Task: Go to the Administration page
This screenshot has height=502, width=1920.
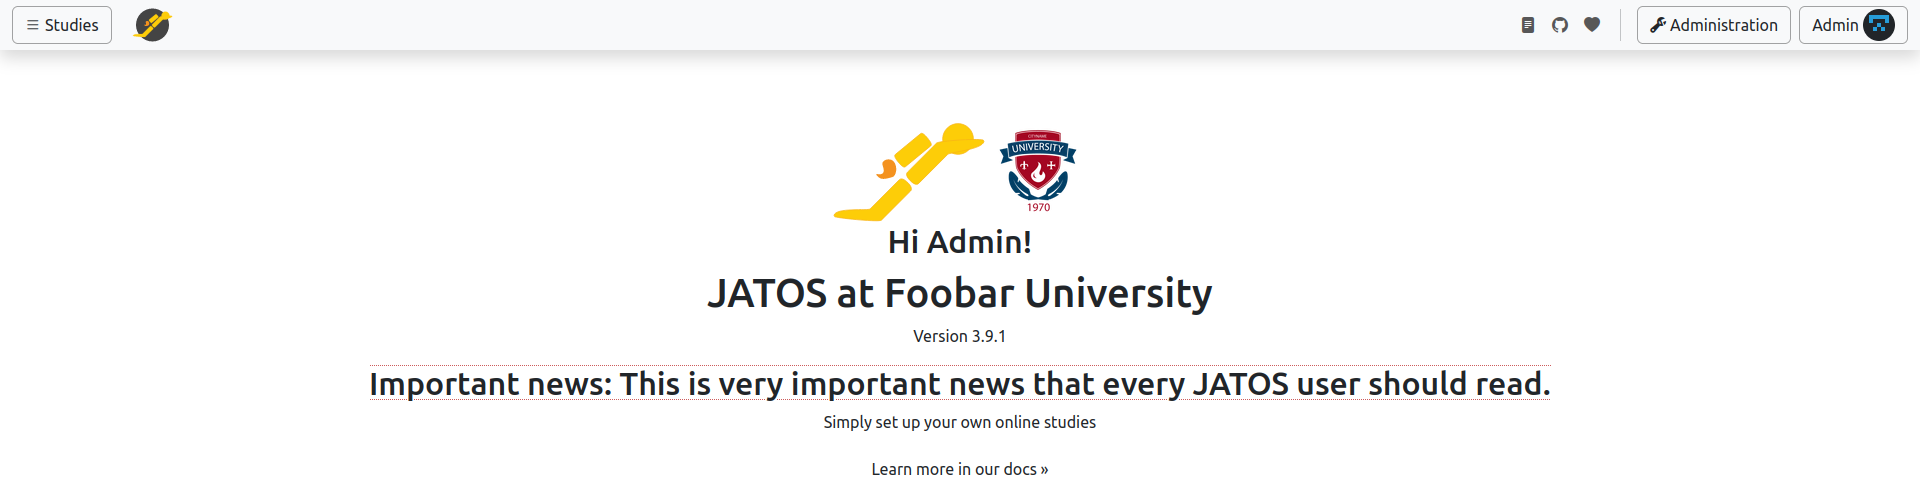Action: (x=1713, y=25)
